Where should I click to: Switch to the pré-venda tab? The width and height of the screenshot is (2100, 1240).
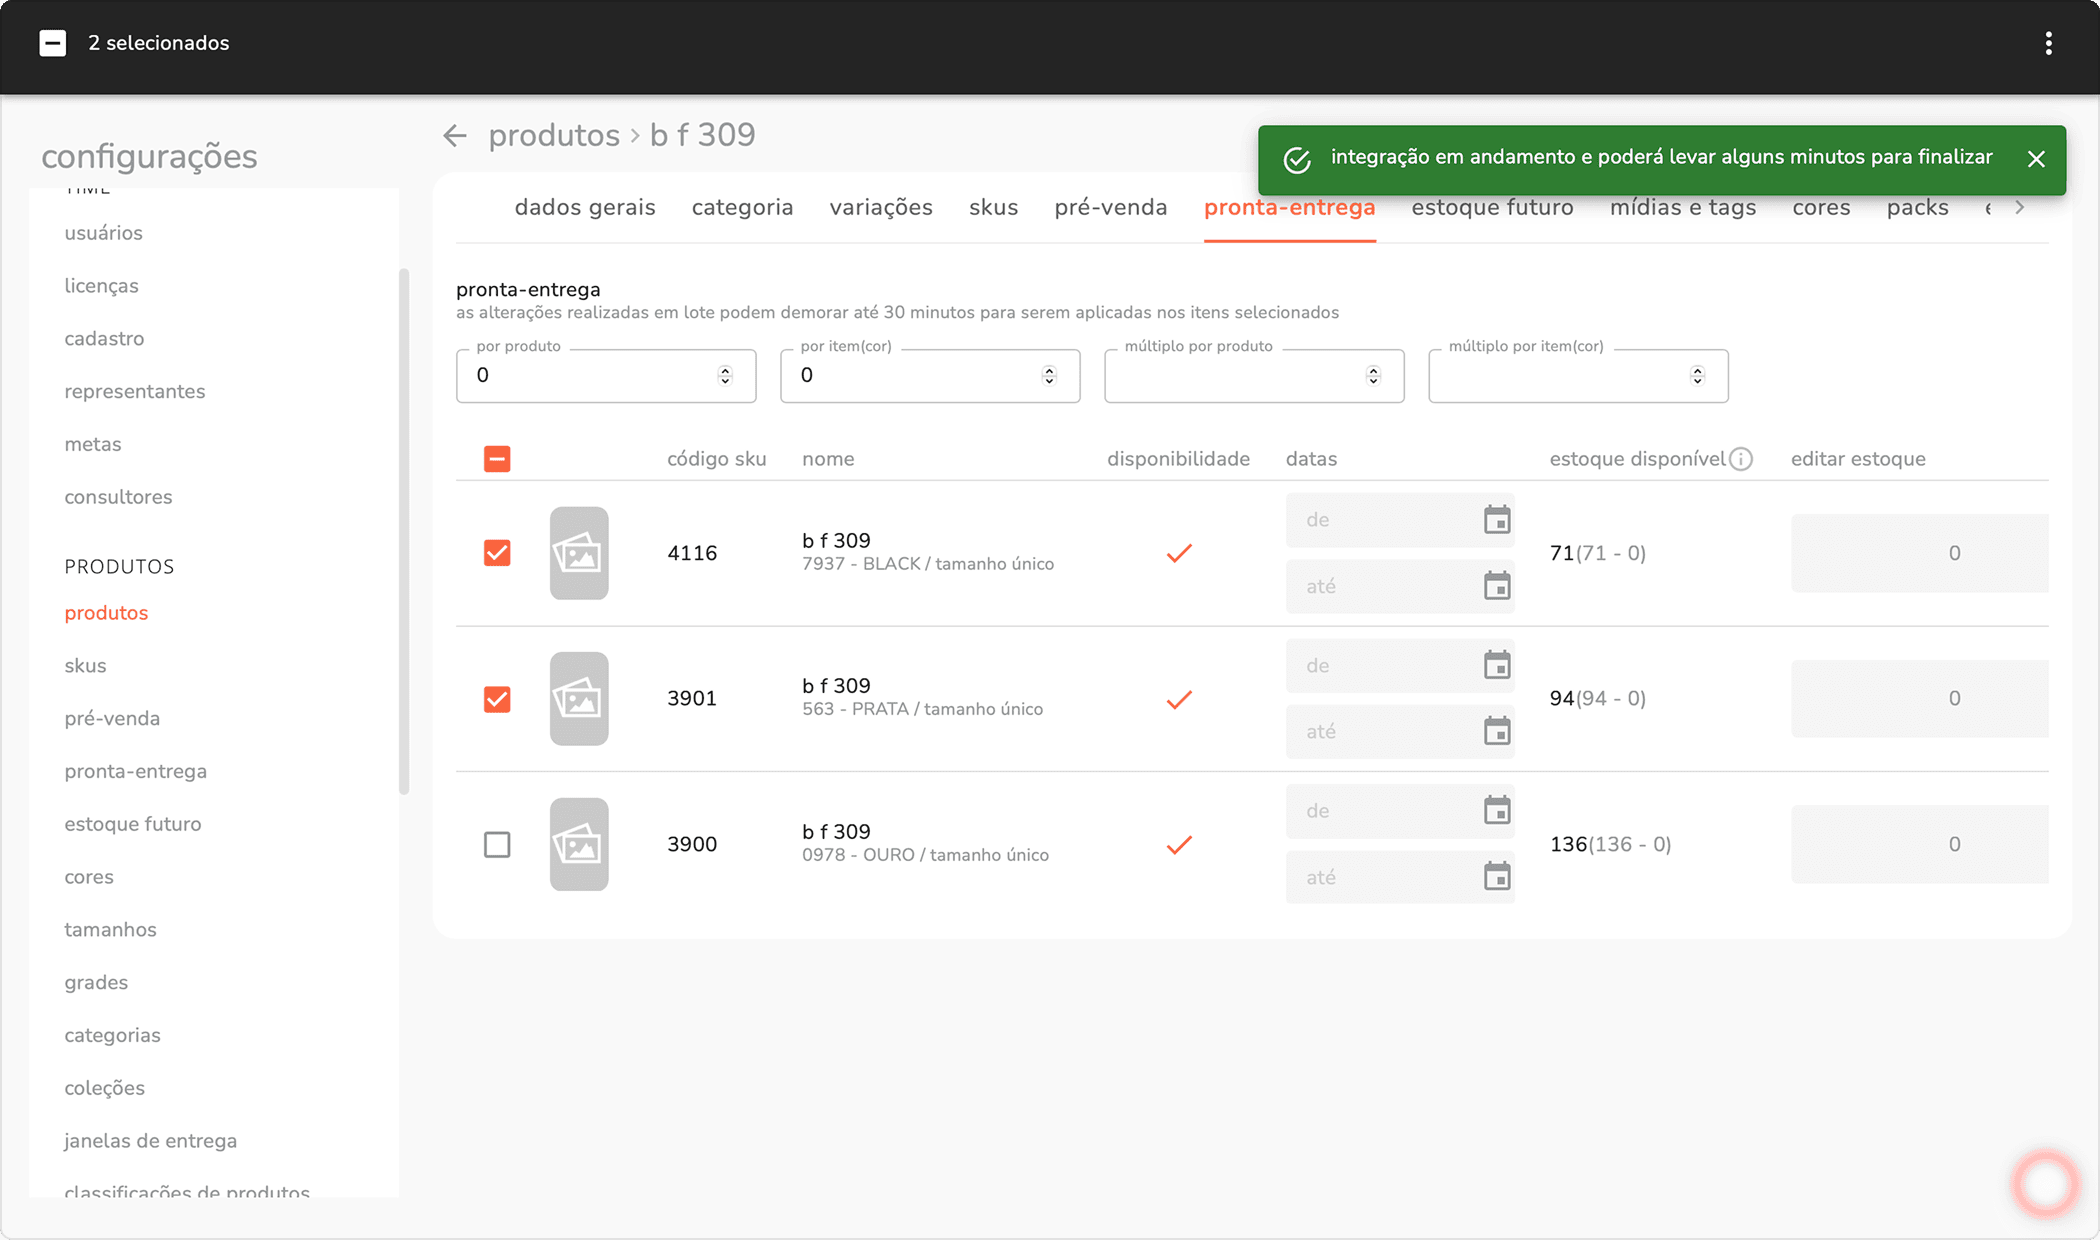(1110, 207)
